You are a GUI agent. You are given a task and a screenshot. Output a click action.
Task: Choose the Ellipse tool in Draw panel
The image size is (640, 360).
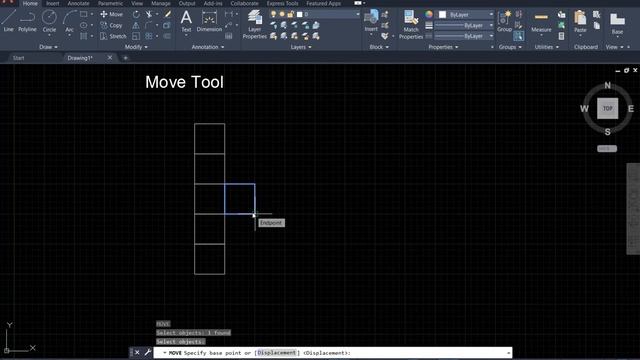pos(84,25)
